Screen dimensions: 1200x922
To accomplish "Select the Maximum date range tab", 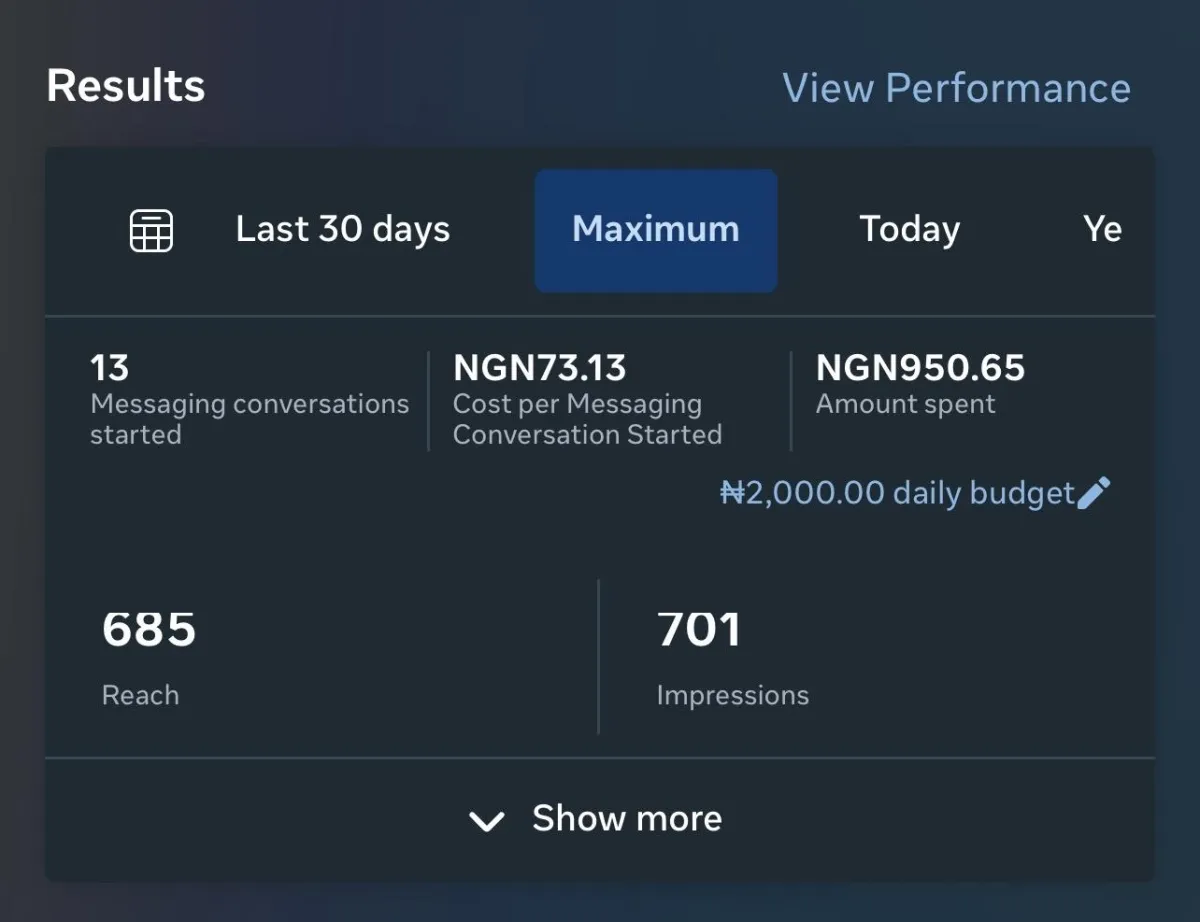I will (x=656, y=230).
